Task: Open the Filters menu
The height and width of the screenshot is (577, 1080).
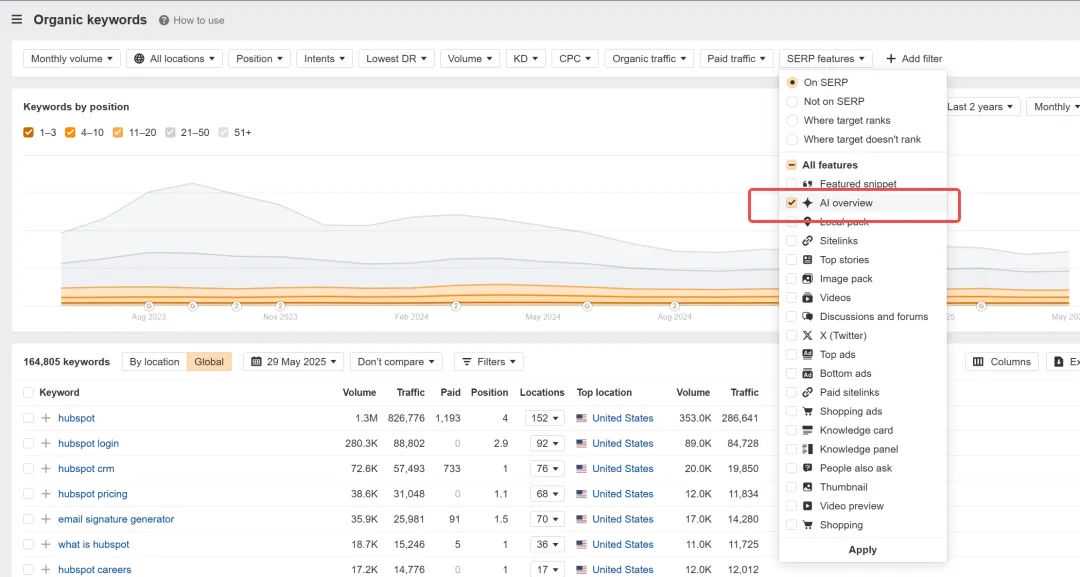Action: (488, 361)
